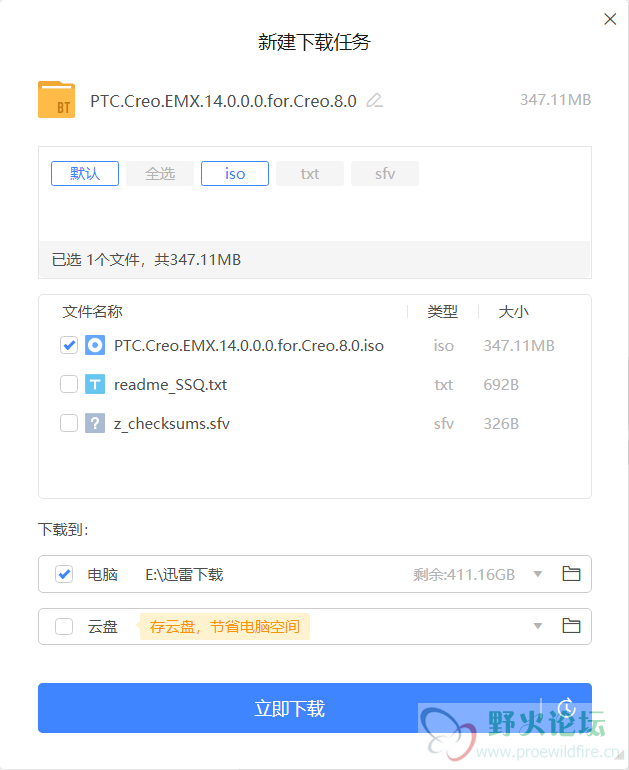Click the 立即下载 button

(x=289, y=708)
